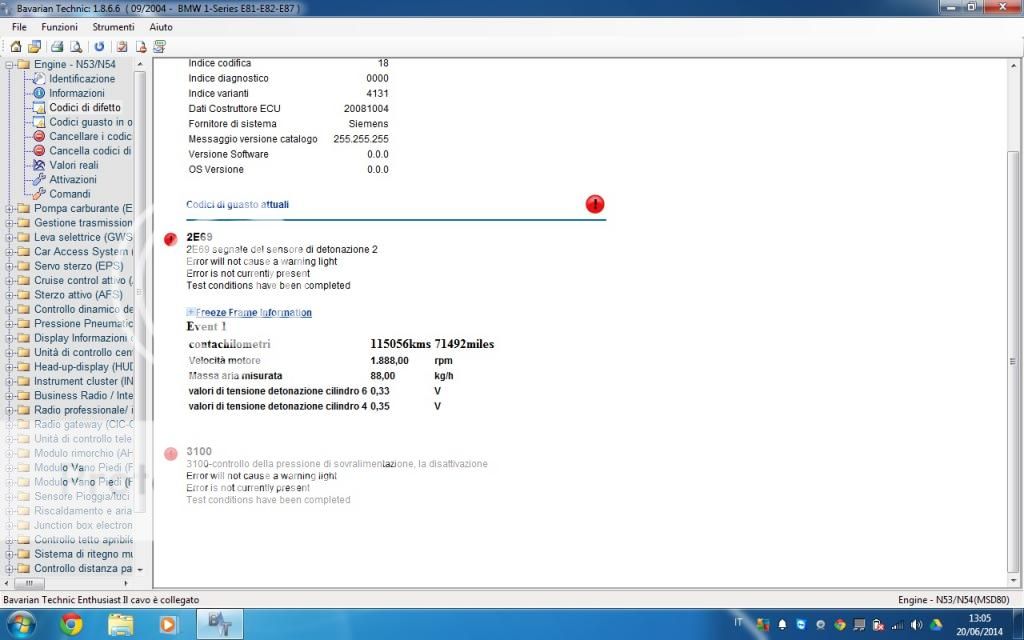
Task: Expand Freeze Frame Information section
Action: click(x=191, y=313)
